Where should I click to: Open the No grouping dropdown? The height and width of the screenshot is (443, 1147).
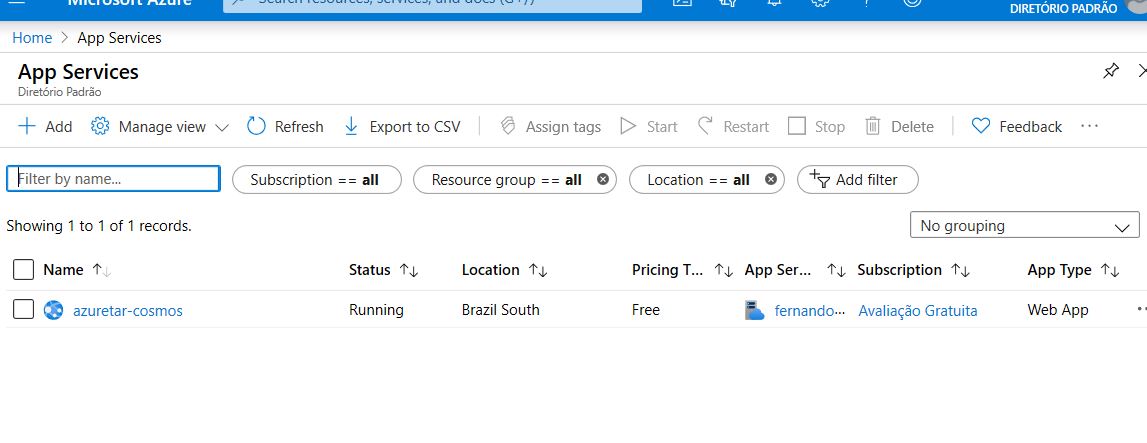click(x=1024, y=225)
